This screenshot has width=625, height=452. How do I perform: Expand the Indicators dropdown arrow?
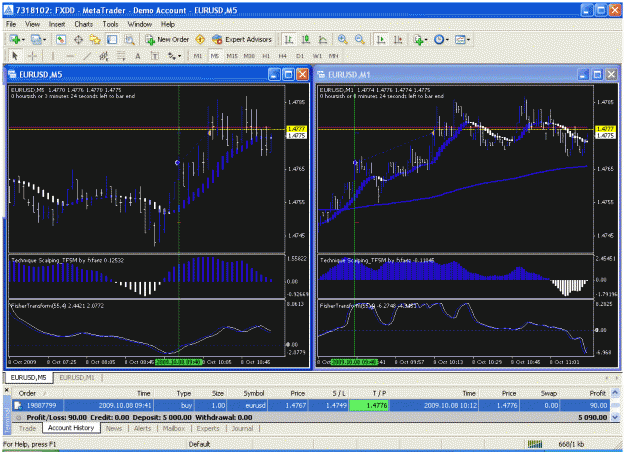(x=426, y=39)
